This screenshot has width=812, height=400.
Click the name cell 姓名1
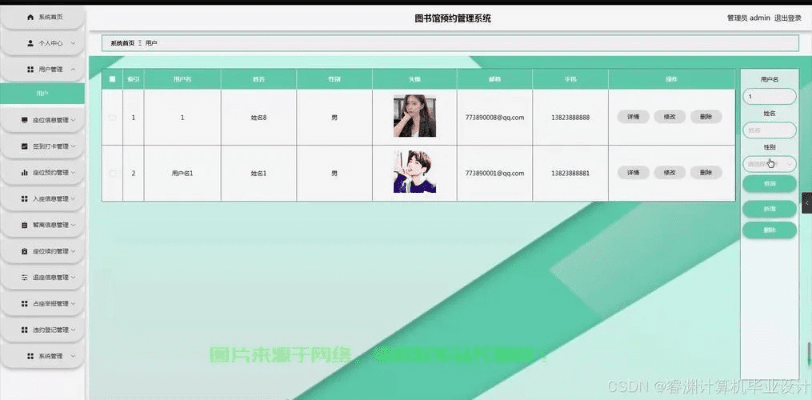click(258, 173)
